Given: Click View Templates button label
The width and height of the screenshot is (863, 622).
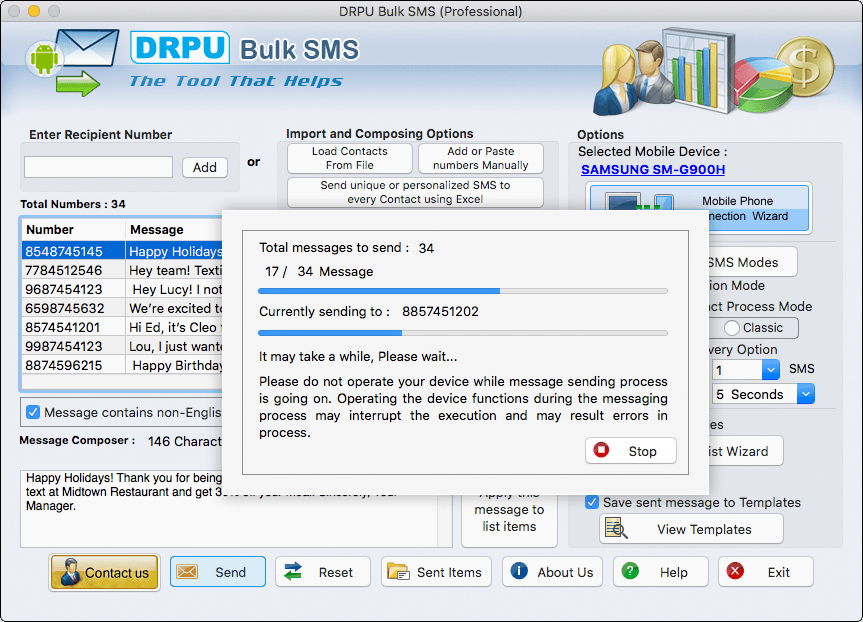Looking at the screenshot, I should point(704,530).
